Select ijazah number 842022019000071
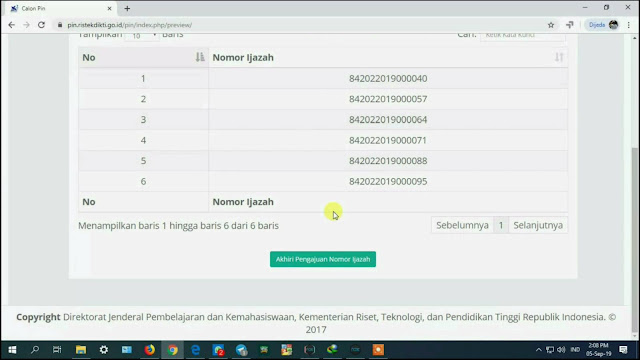The width and height of the screenshot is (640, 360). coord(388,140)
